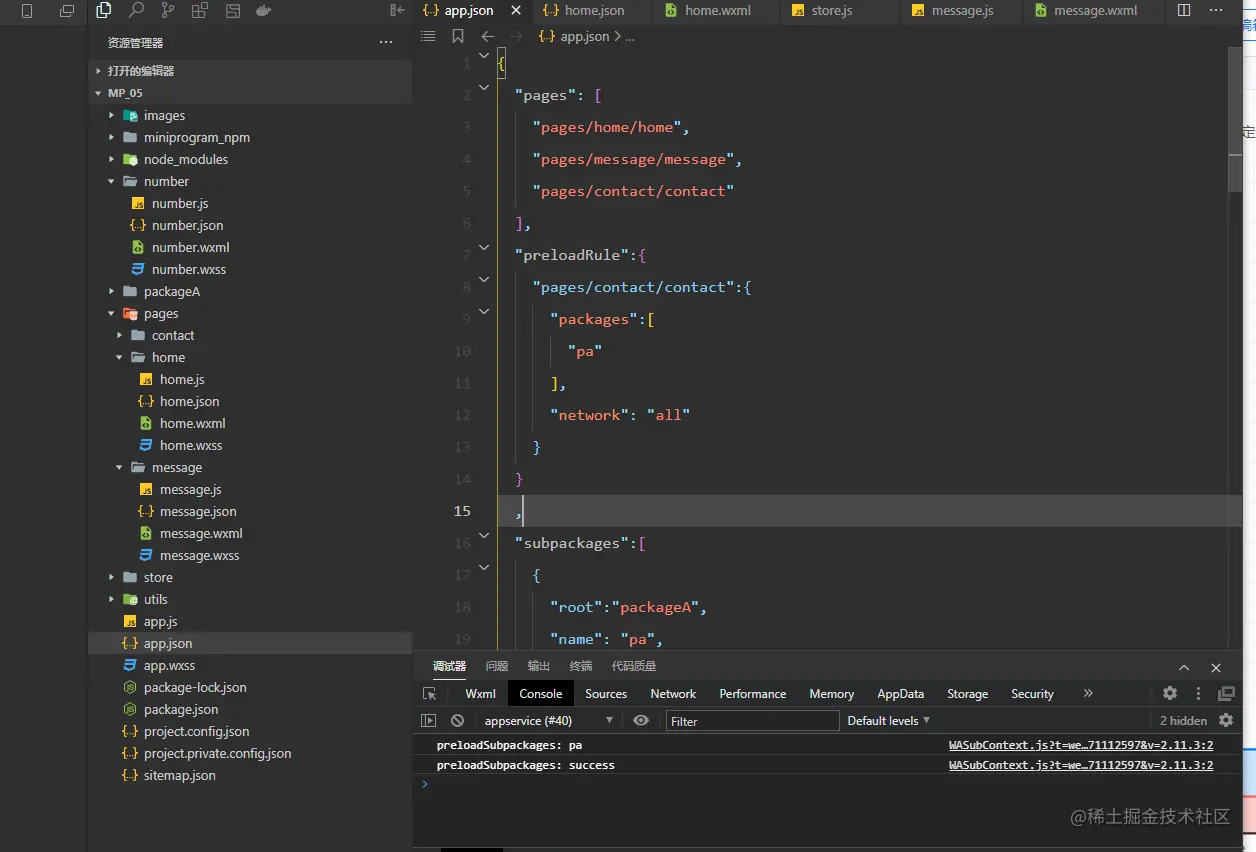1256x852 pixels.
Task: Click the simulator phone icon
Action: point(27,11)
